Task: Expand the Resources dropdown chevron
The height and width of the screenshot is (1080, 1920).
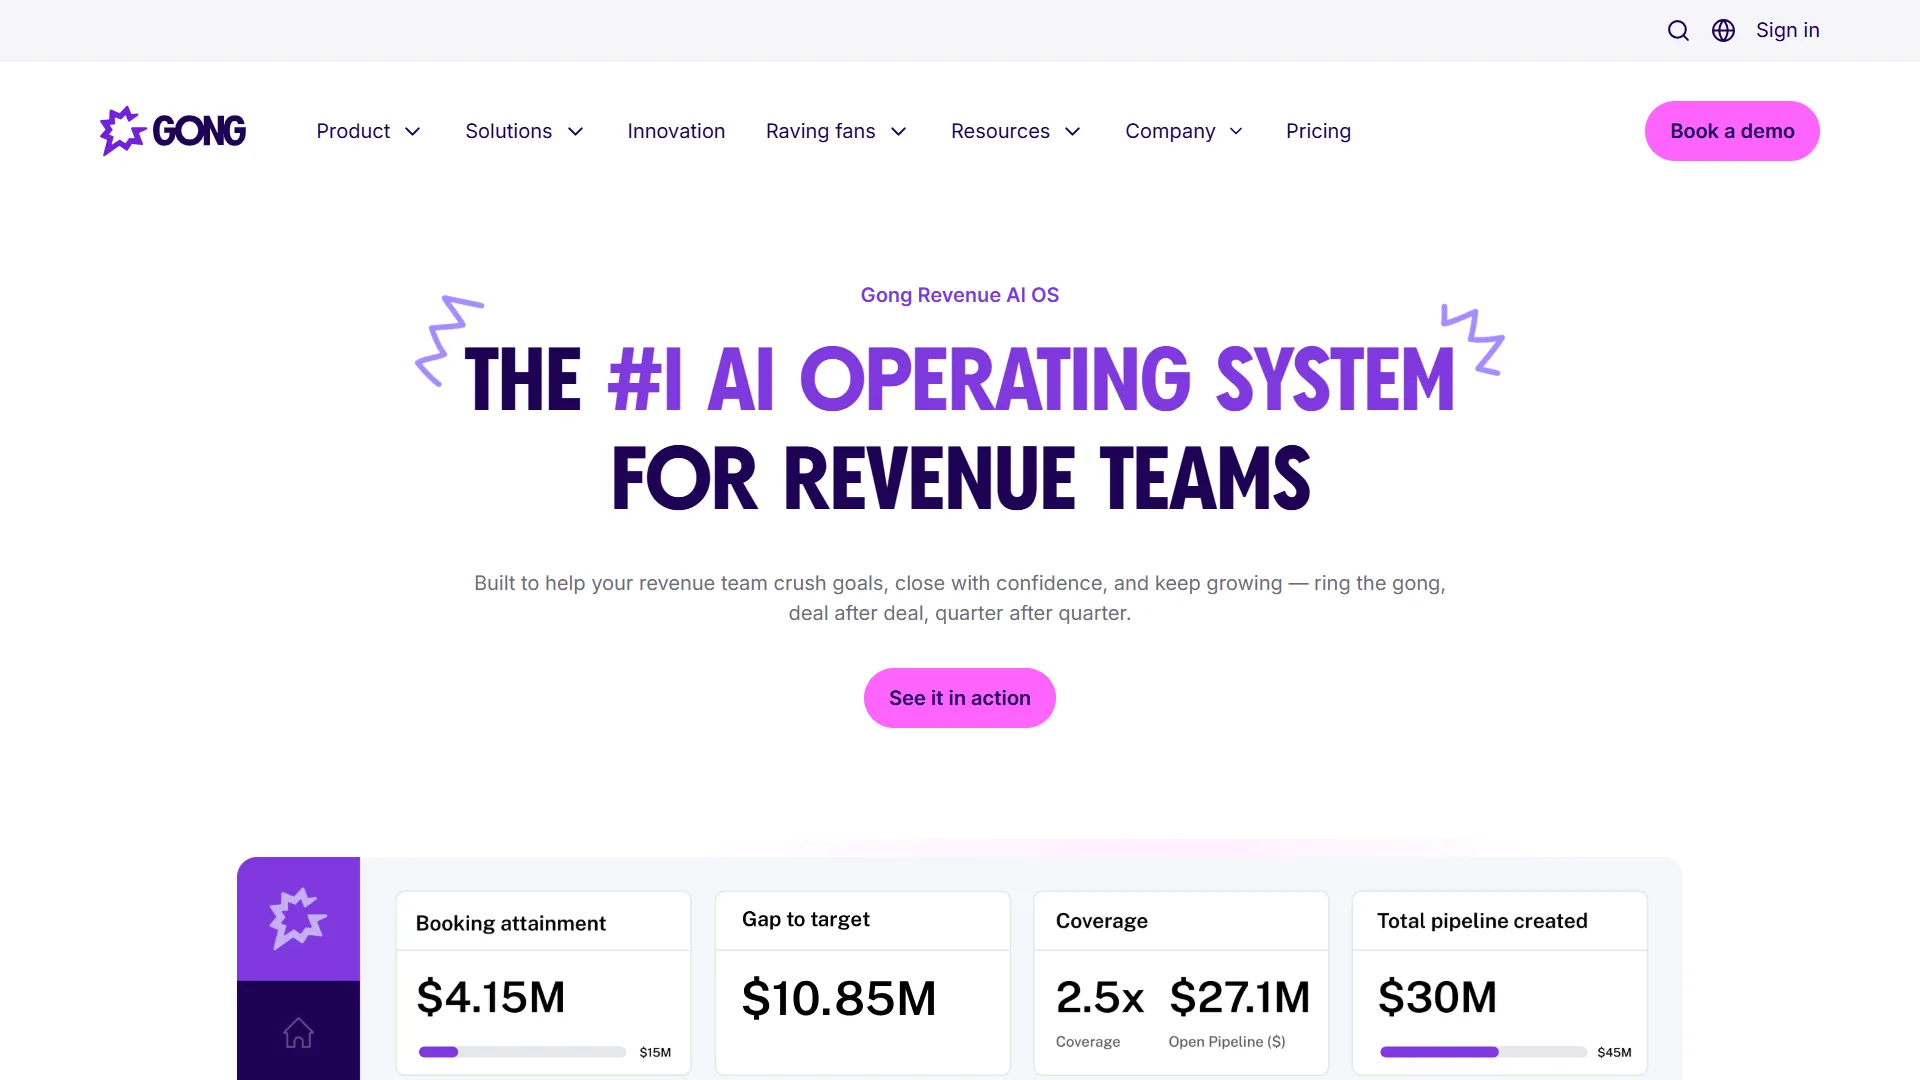Action: point(1073,132)
